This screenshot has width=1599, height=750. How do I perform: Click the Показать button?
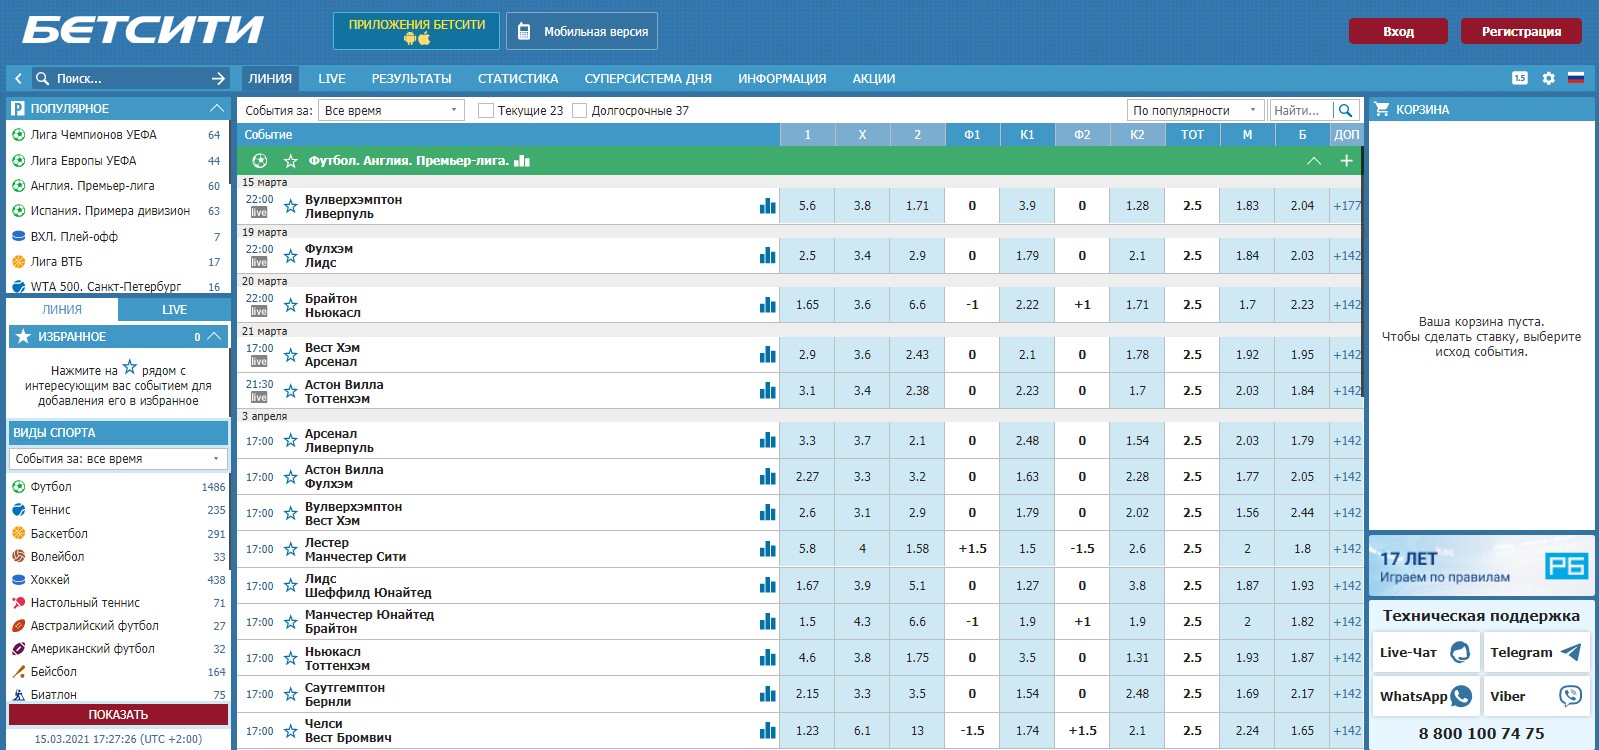click(x=118, y=715)
